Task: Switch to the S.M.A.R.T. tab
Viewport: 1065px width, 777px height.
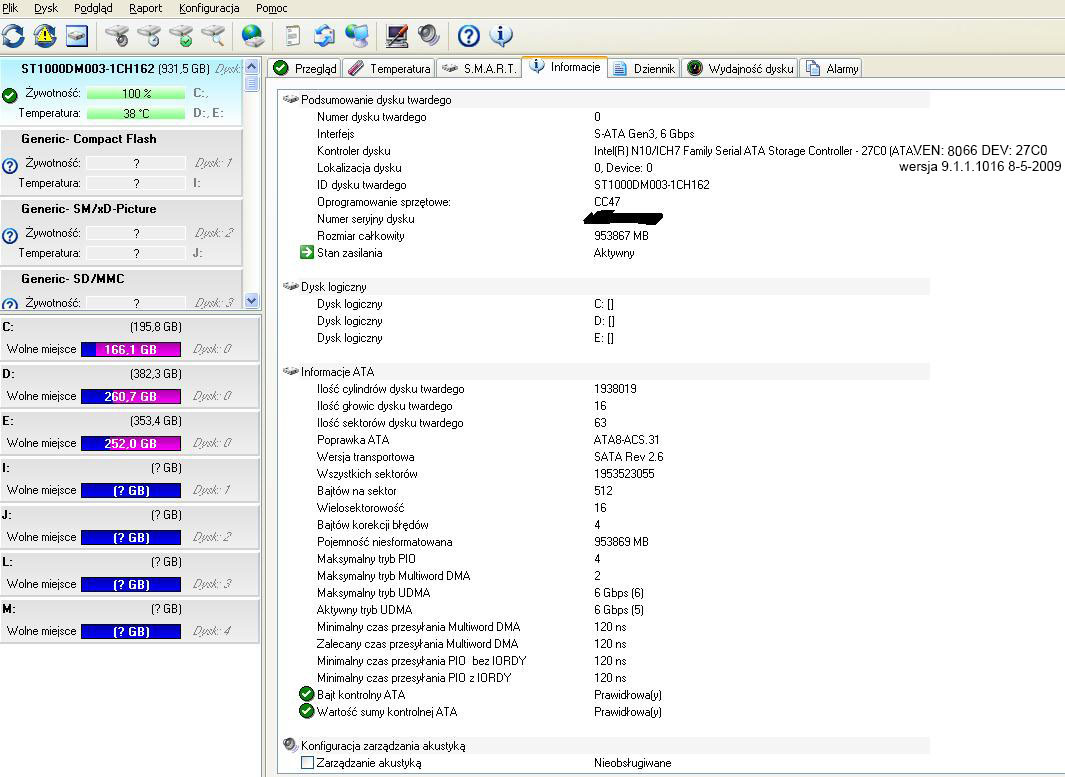Action: tap(479, 68)
